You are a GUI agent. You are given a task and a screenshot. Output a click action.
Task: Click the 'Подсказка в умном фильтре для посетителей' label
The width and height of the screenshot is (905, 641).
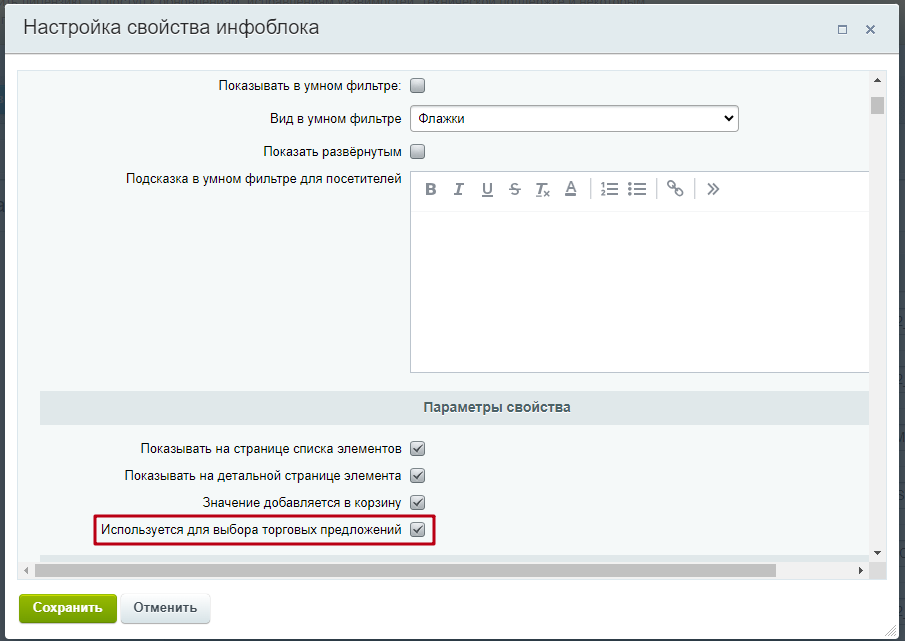tap(264, 179)
